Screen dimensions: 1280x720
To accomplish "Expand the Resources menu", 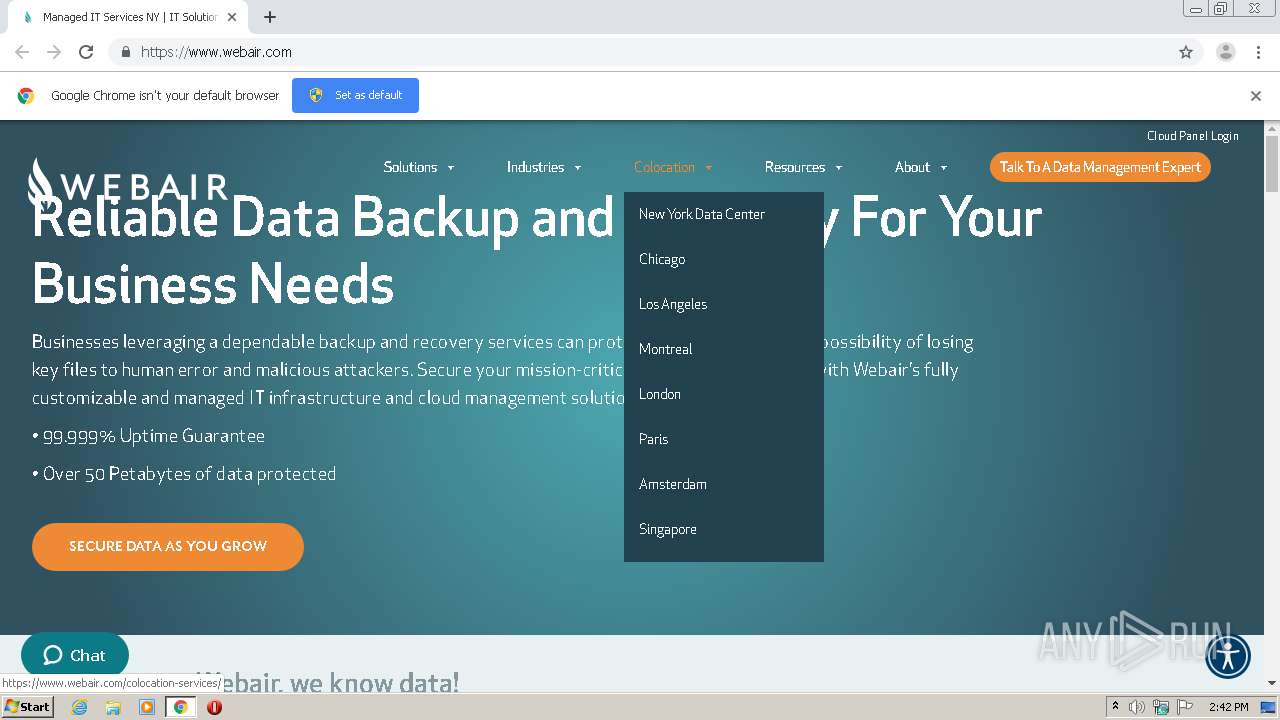I will pyautogui.click(x=803, y=167).
